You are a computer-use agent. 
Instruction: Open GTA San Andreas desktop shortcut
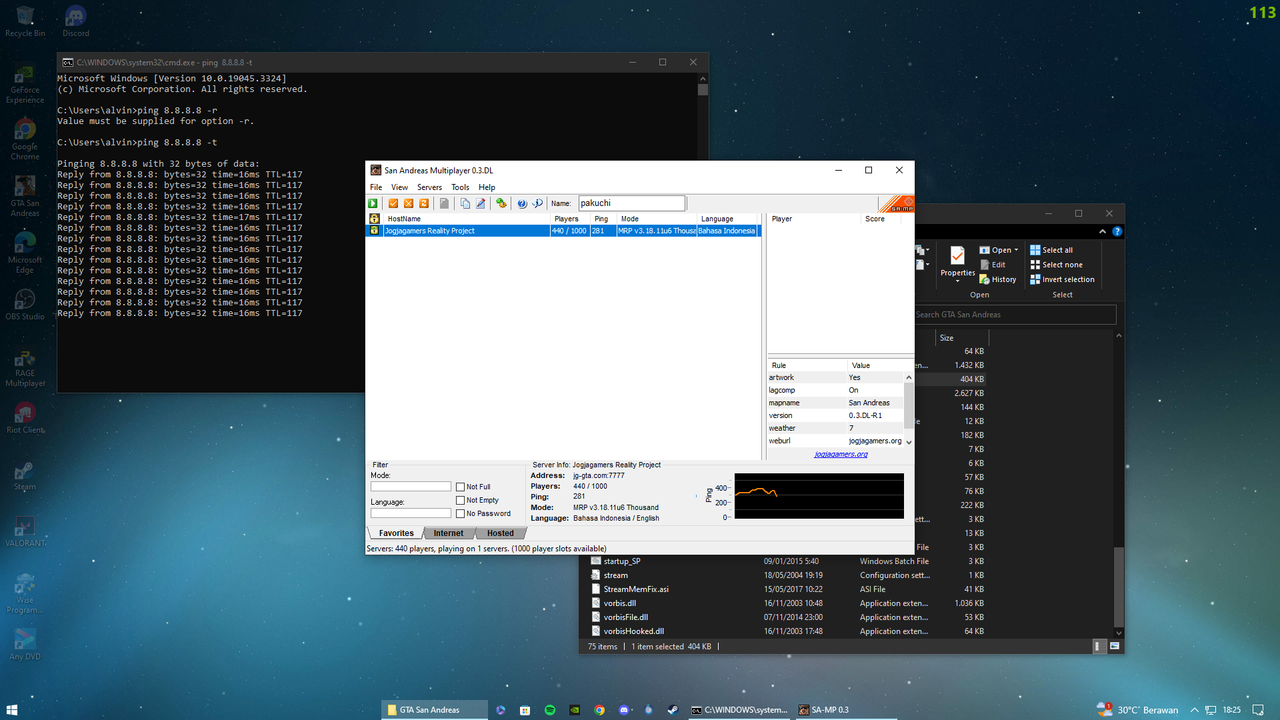pyautogui.click(x=25, y=193)
